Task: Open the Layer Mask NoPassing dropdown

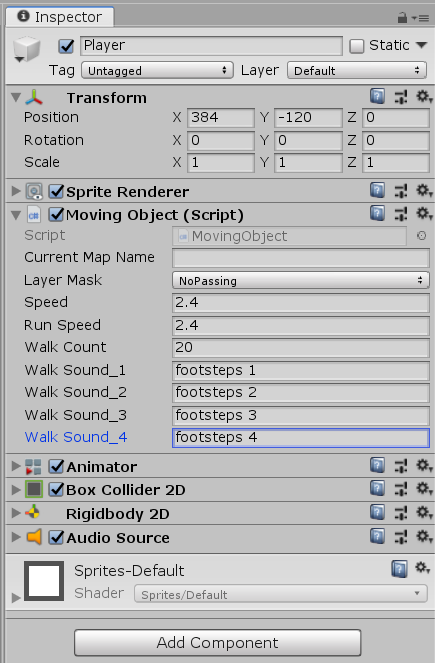Action: 301,280
